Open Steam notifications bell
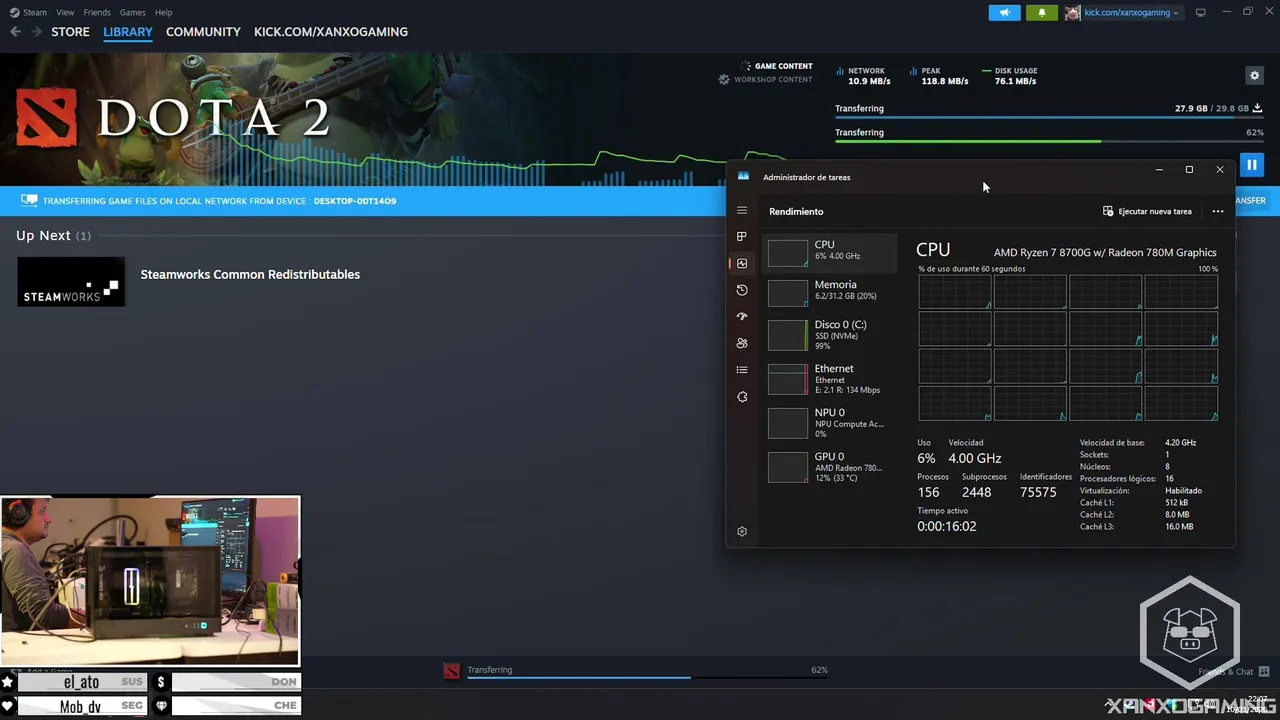The image size is (1280, 720). [1041, 13]
